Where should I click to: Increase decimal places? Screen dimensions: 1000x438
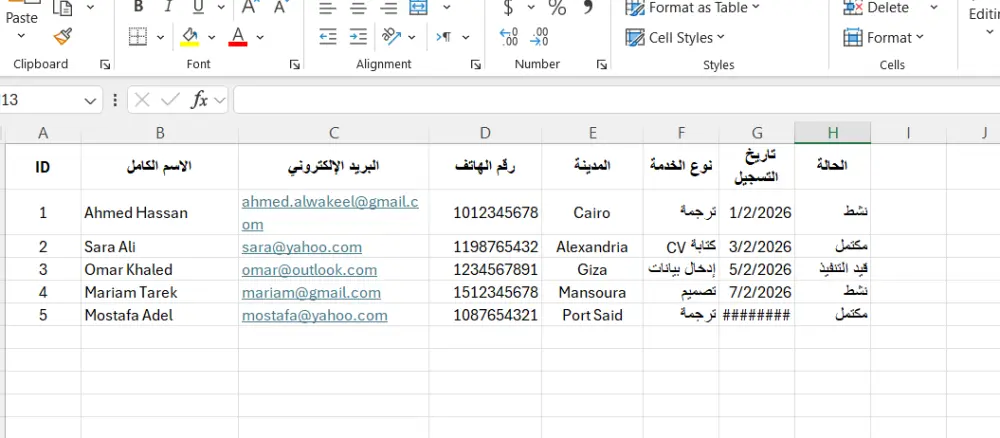pos(509,37)
